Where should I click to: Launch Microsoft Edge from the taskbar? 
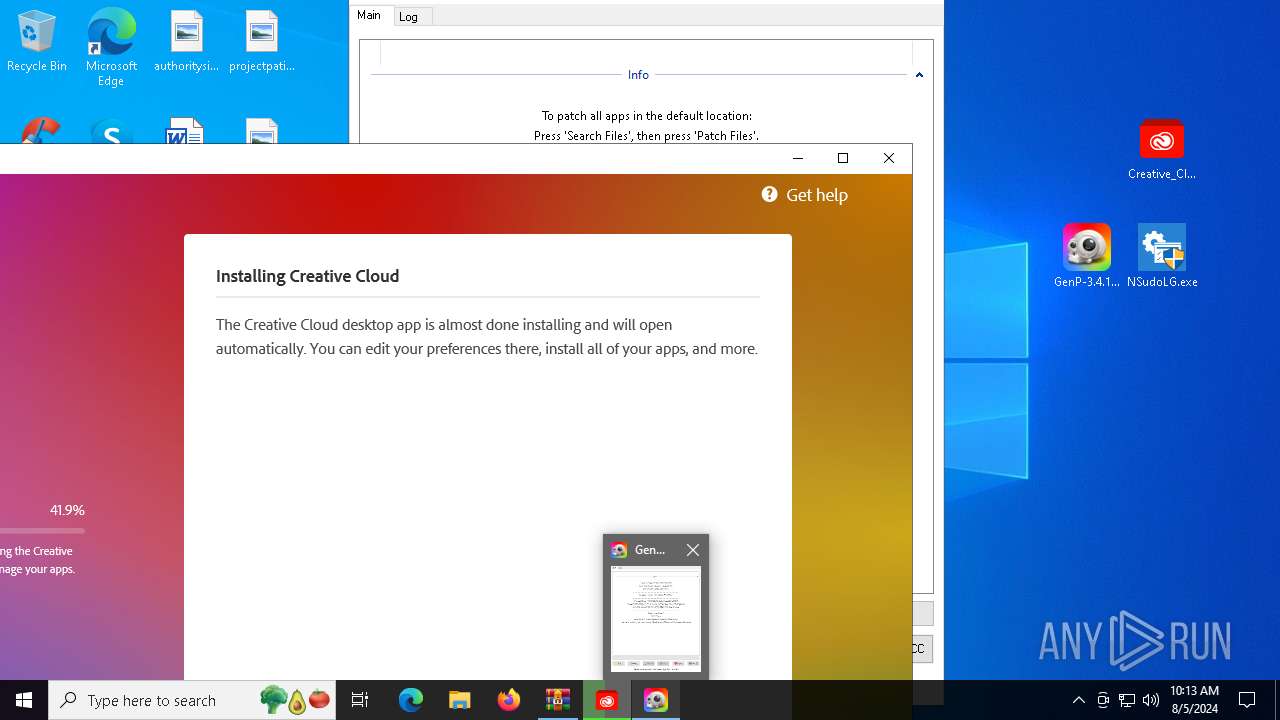pos(410,700)
